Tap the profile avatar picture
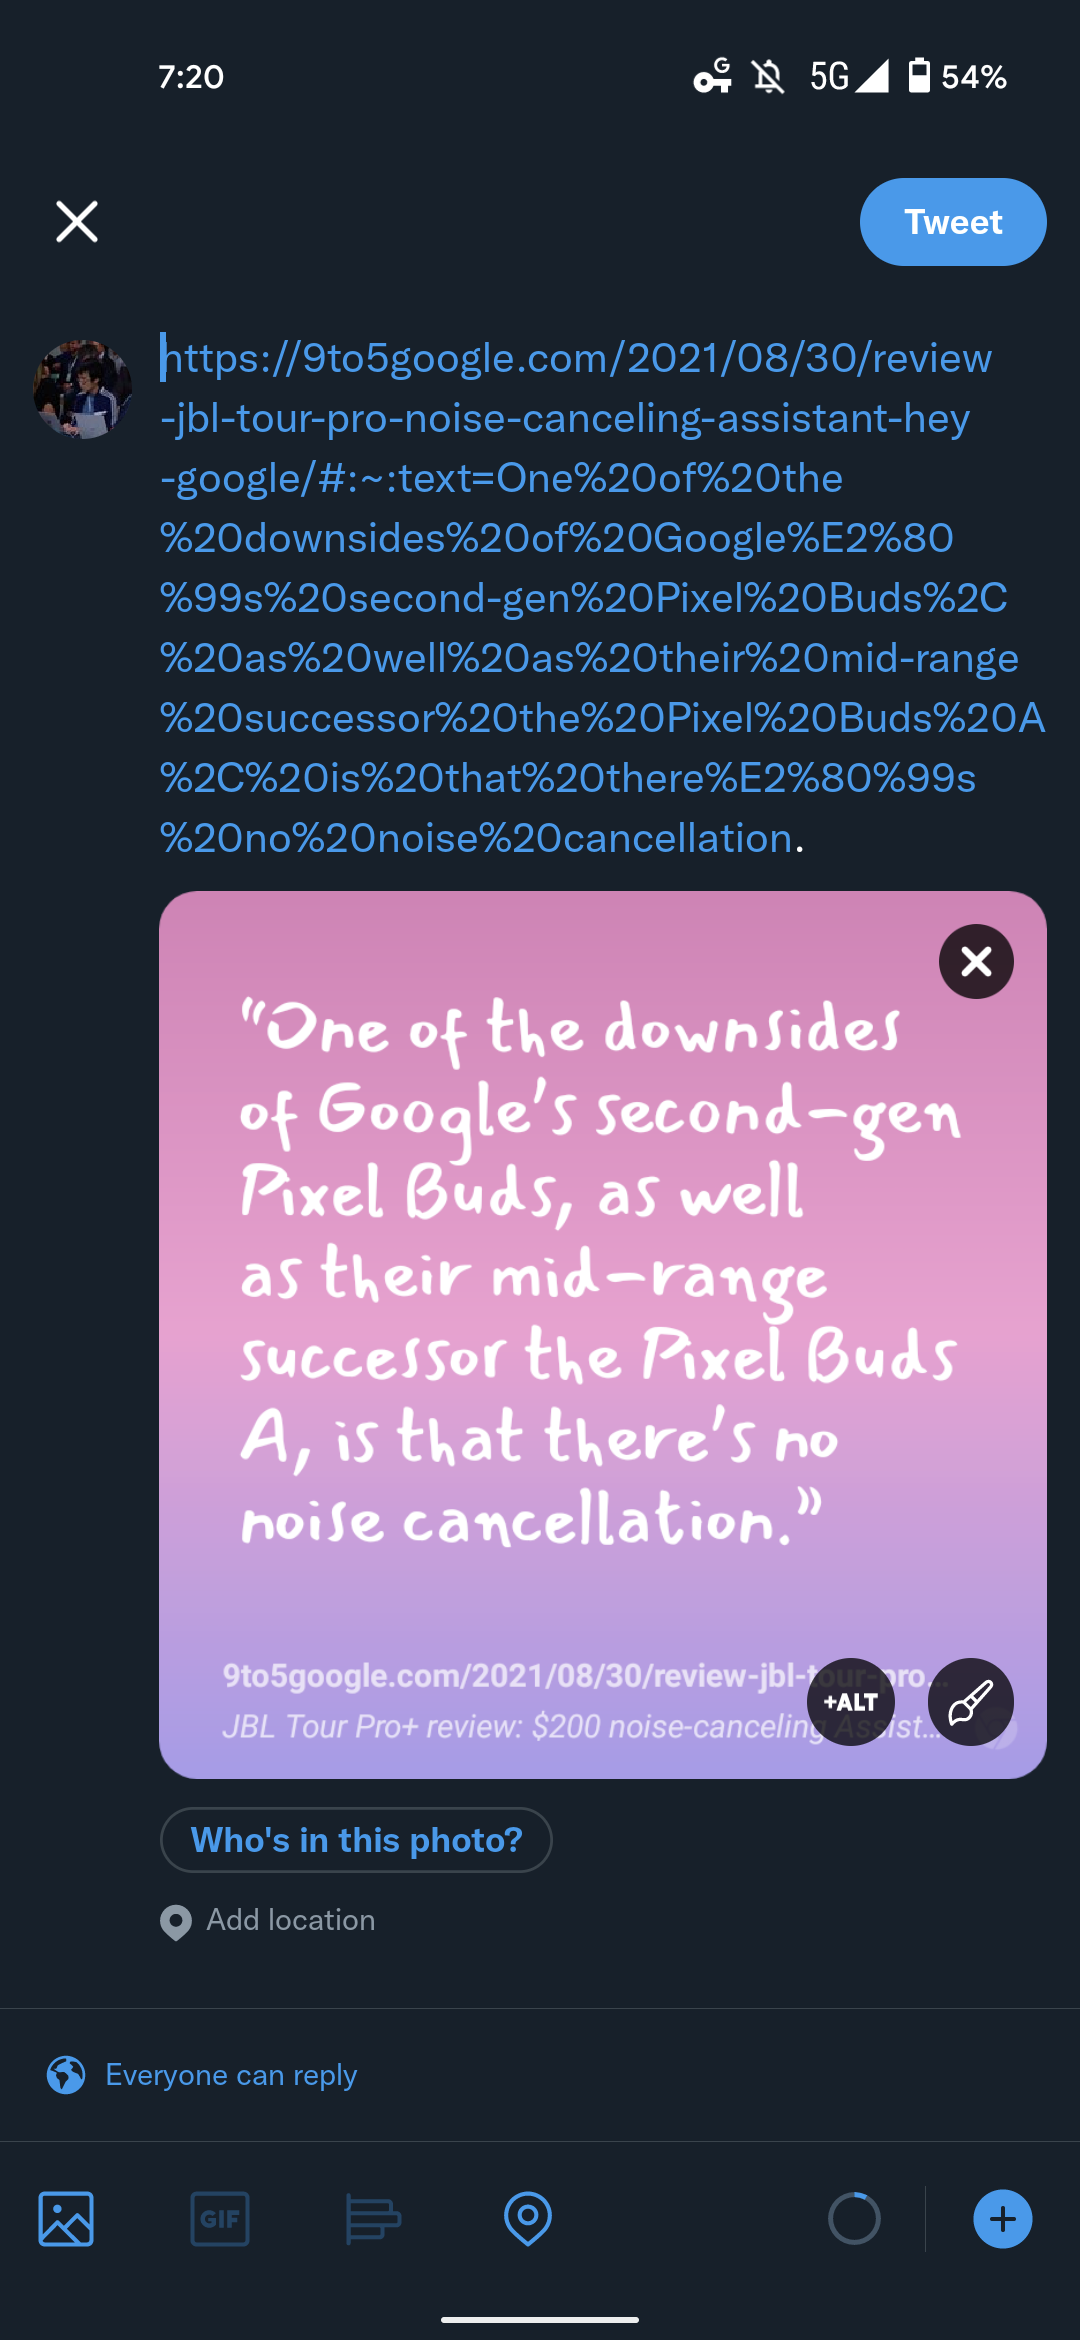The width and height of the screenshot is (1080, 2340). pyautogui.click(x=83, y=389)
